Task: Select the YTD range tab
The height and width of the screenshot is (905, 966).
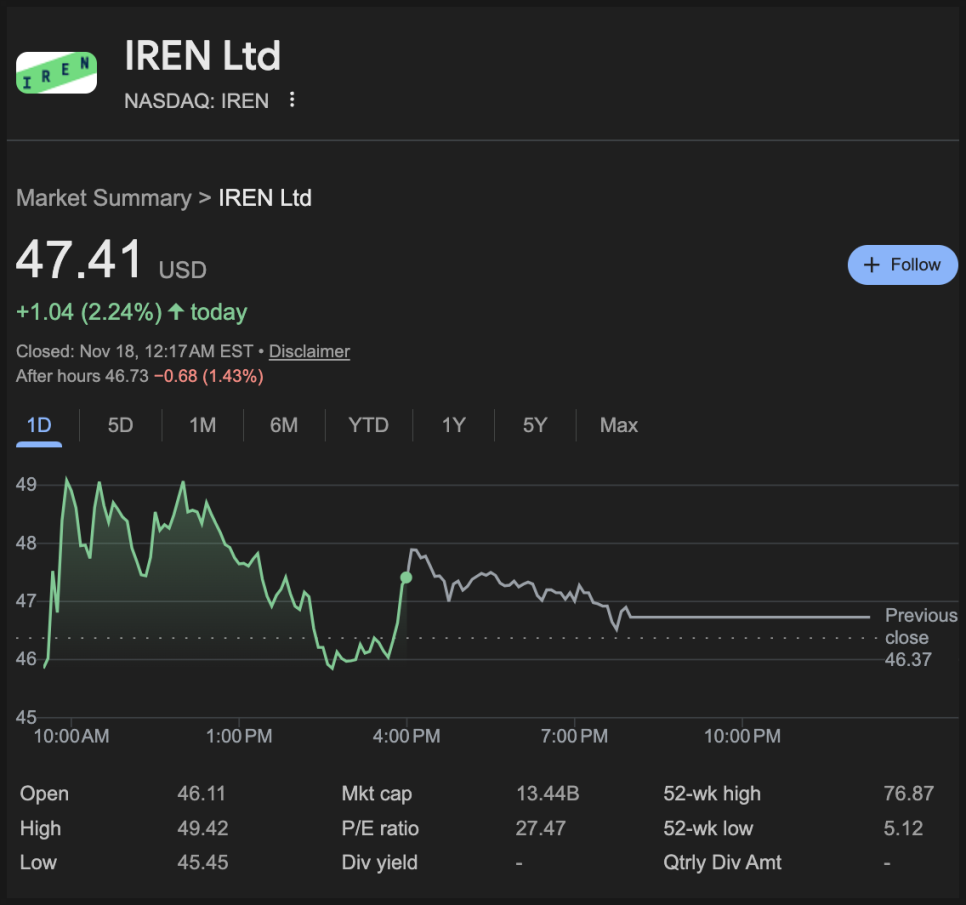Action: 368,425
